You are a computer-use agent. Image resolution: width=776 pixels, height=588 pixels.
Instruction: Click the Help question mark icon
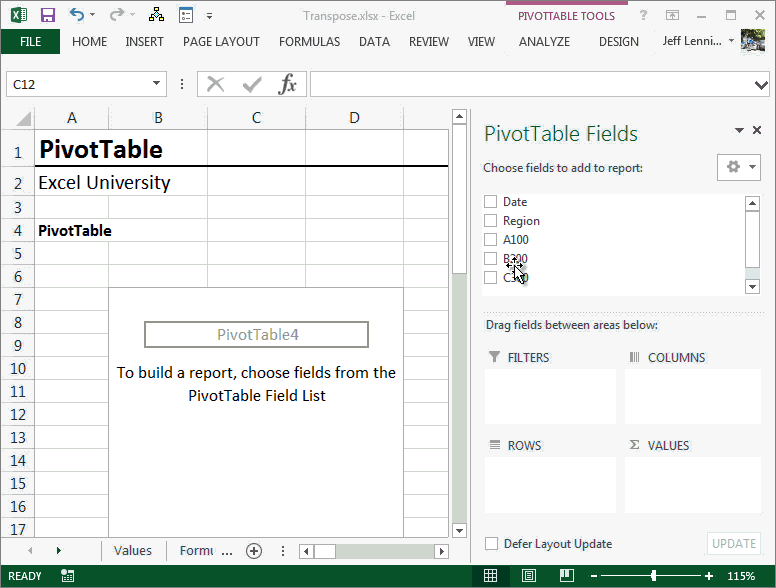643,15
